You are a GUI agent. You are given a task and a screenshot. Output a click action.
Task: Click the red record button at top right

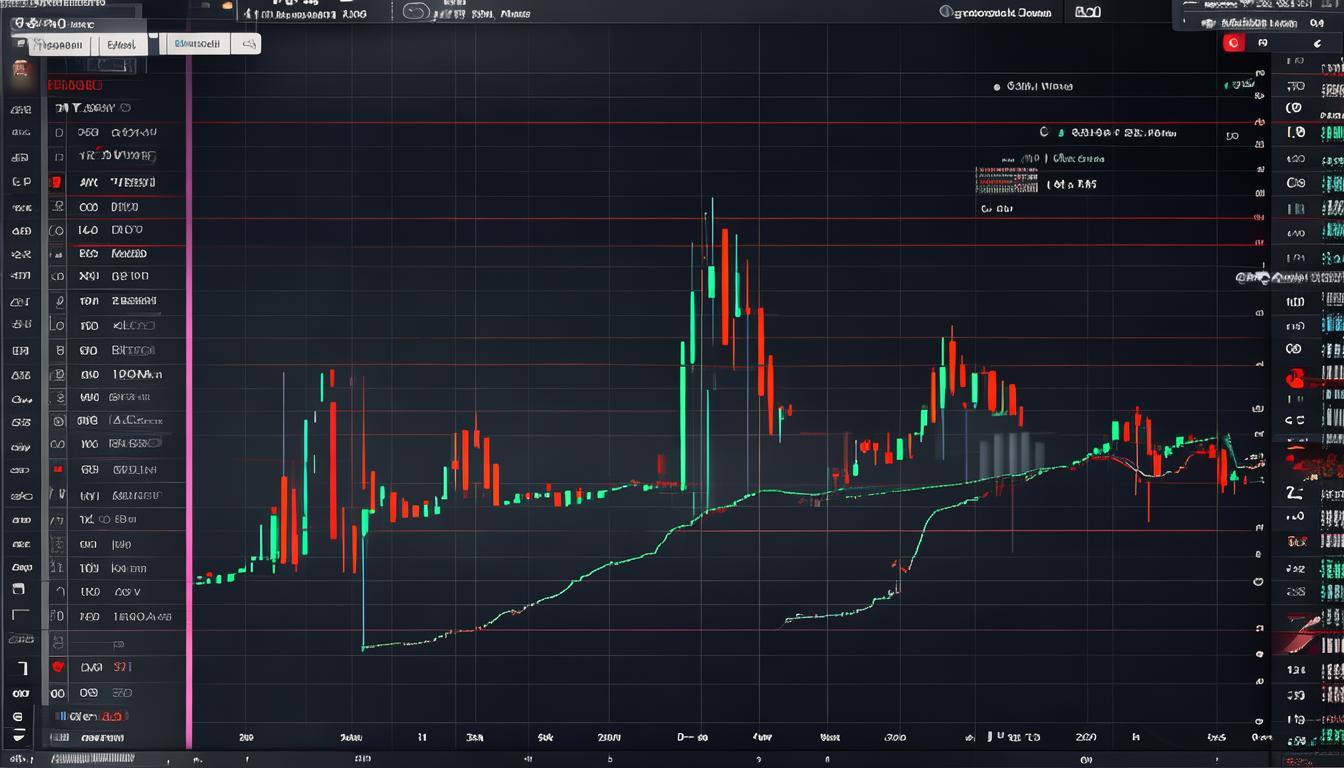pyautogui.click(x=1233, y=43)
